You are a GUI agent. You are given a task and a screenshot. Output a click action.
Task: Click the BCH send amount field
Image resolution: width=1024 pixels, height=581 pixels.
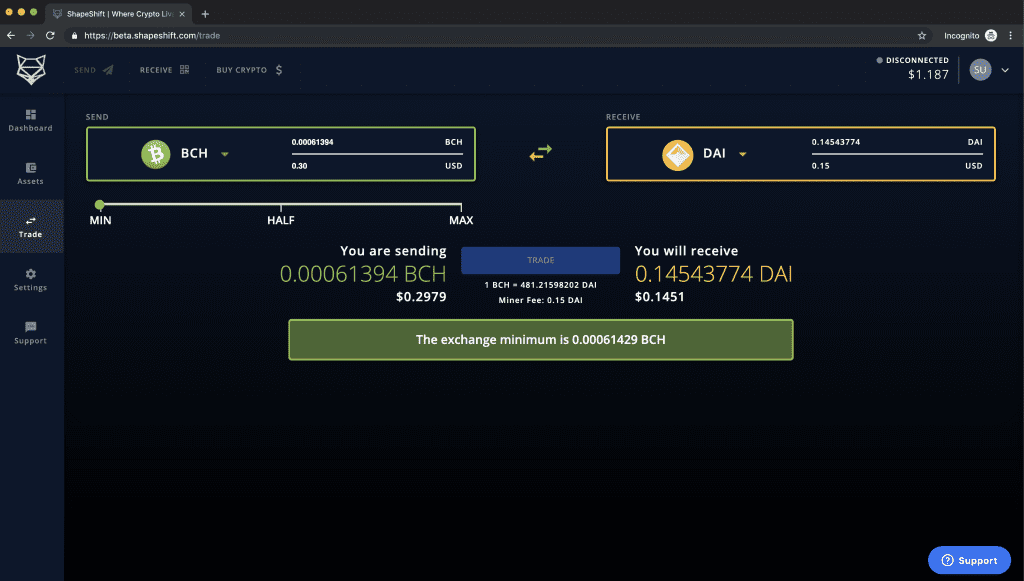[x=377, y=142]
